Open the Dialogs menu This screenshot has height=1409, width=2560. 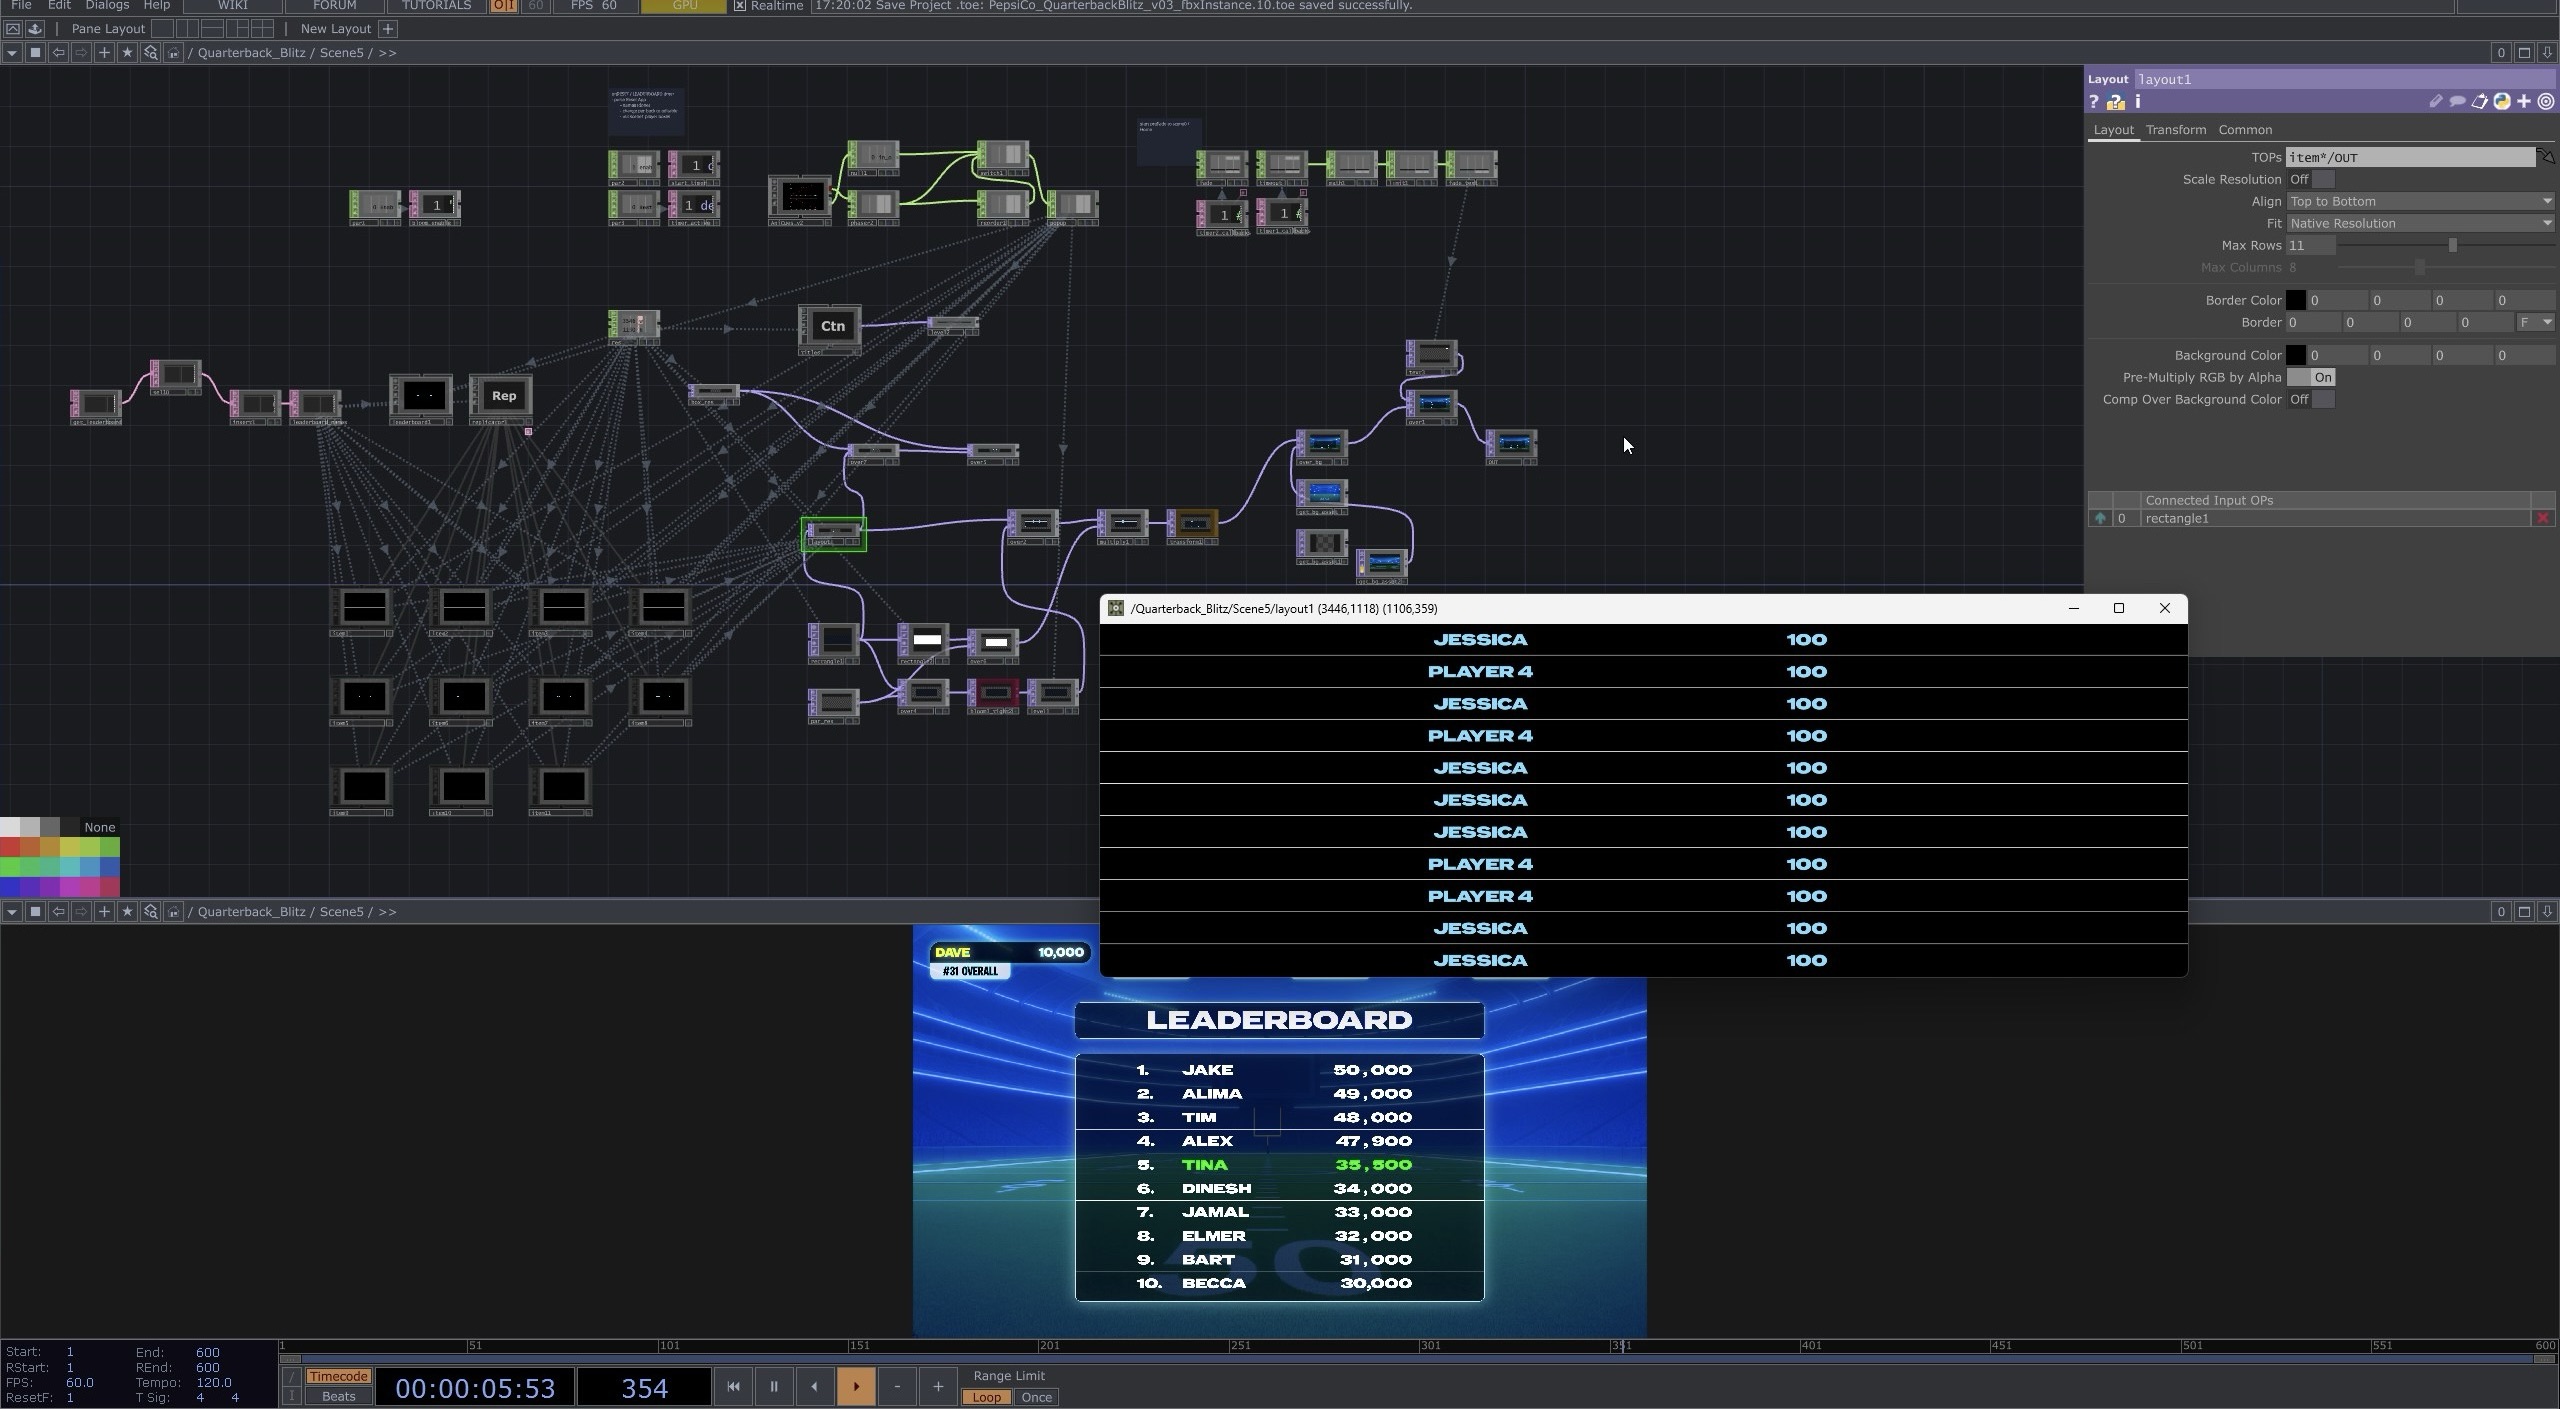click(x=107, y=6)
